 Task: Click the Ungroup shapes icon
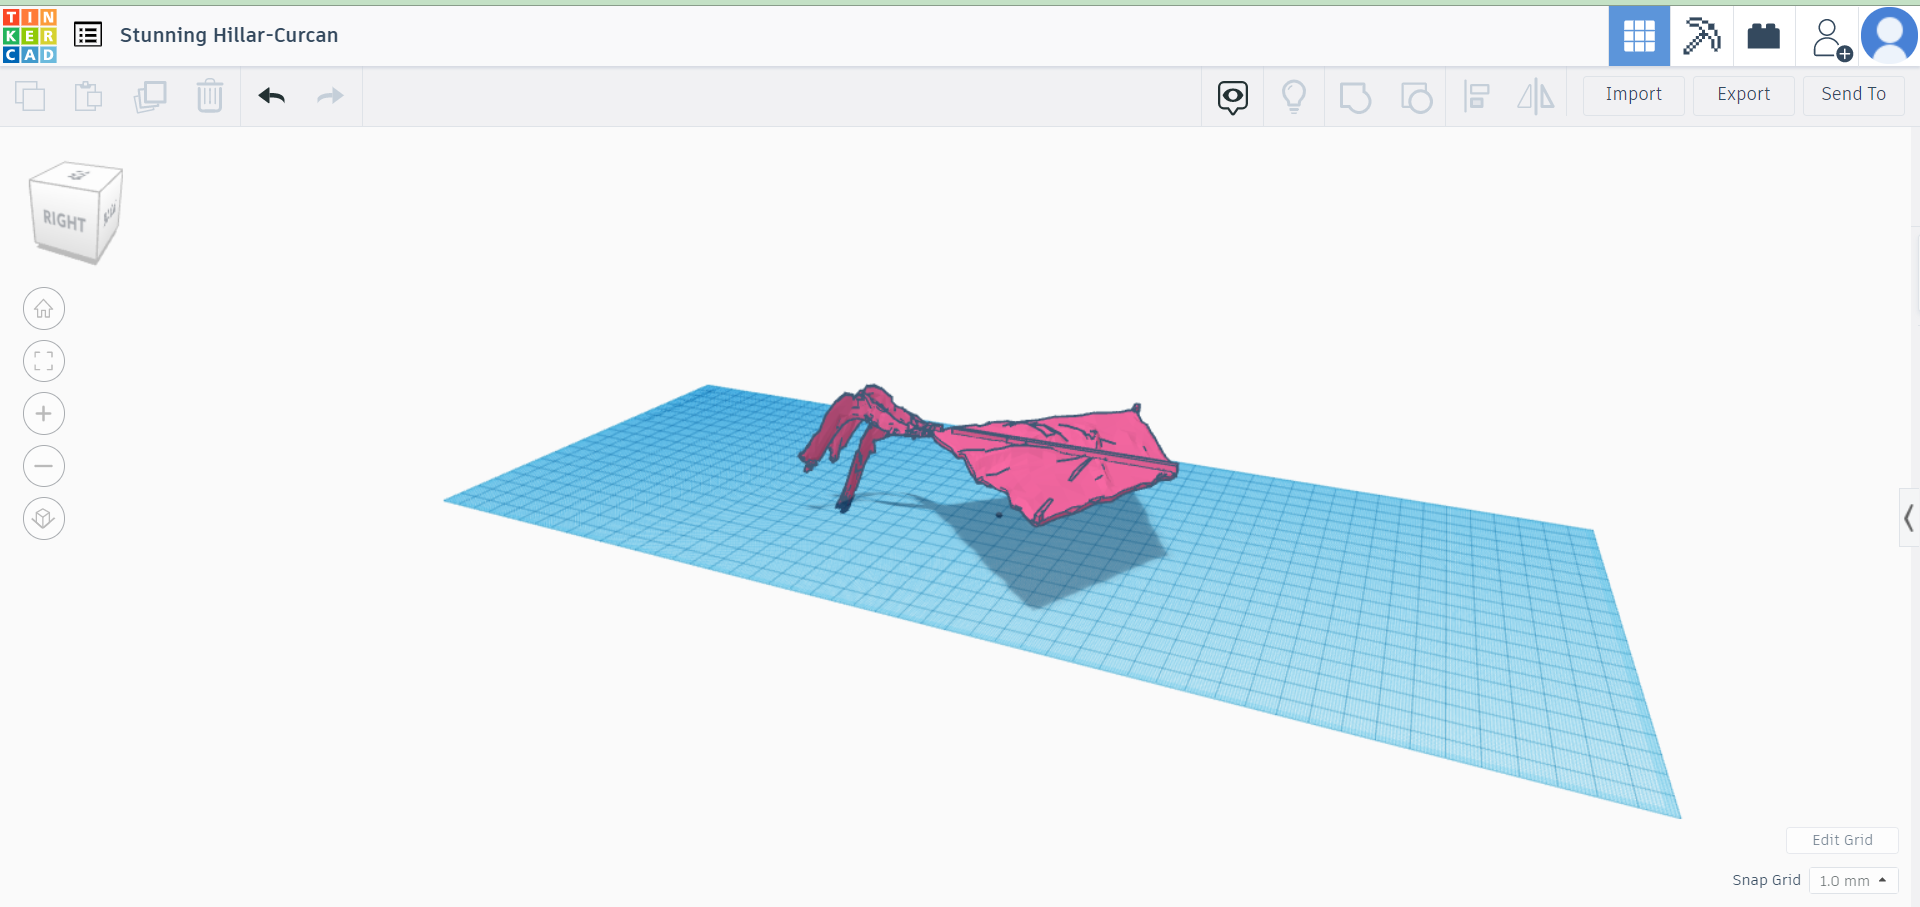point(1416,97)
